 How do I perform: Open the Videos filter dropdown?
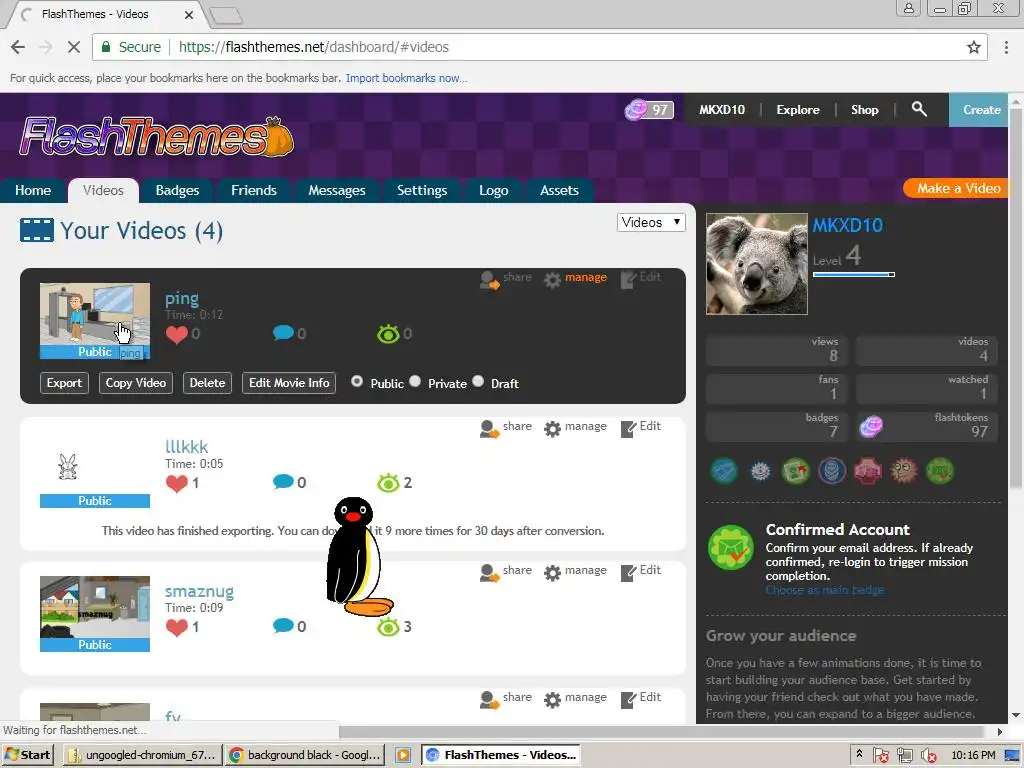[650, 222]
